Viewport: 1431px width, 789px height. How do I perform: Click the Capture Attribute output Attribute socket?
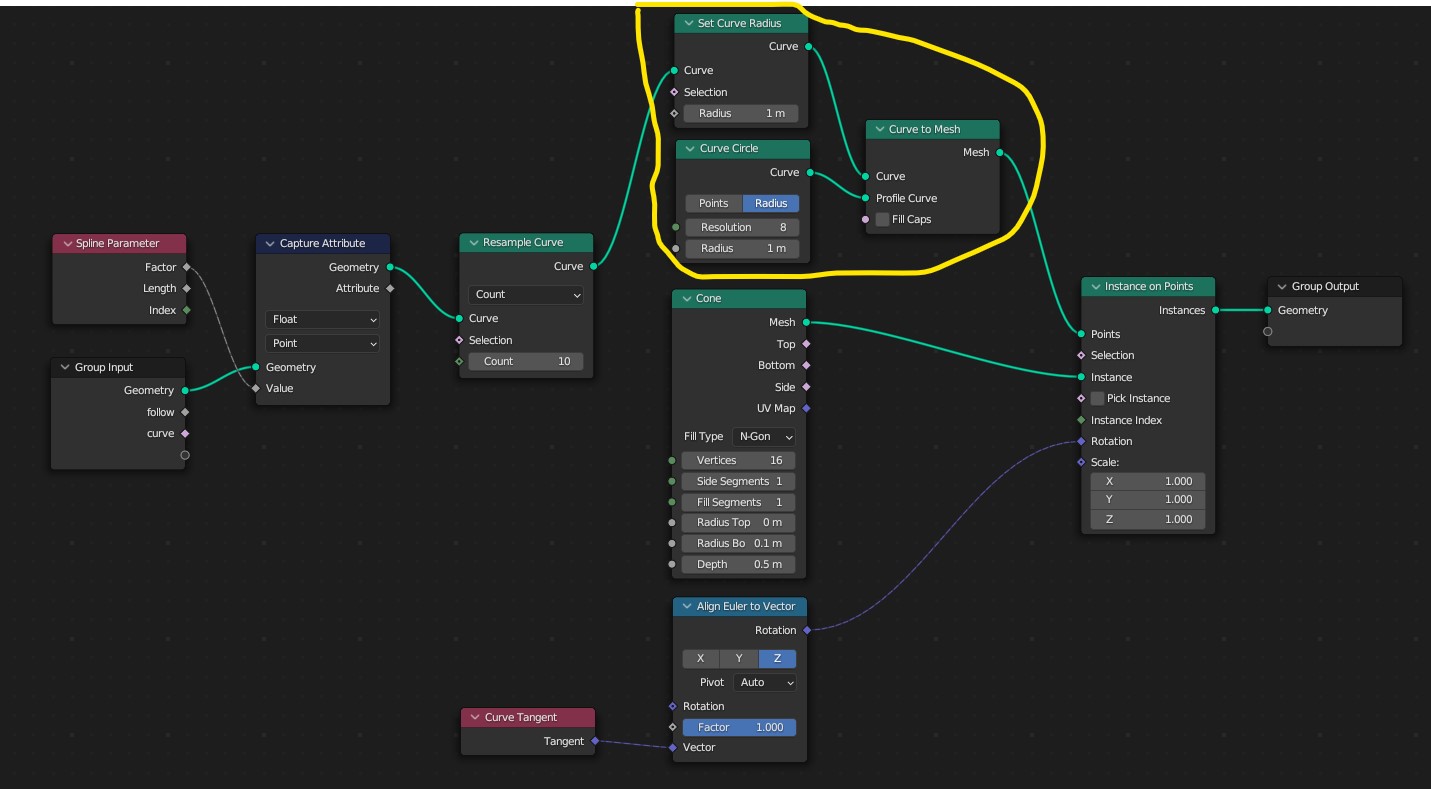[390, 288]
